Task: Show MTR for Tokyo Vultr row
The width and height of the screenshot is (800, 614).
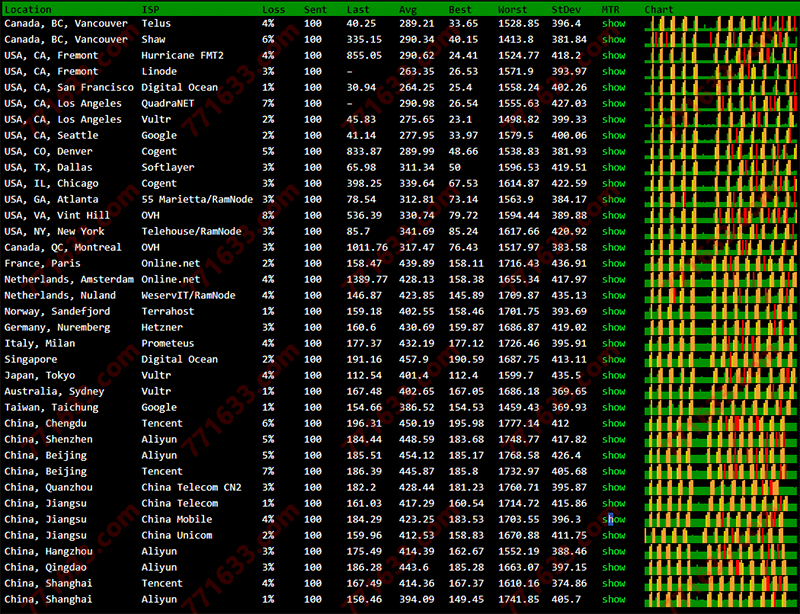Action: point(613,375)
